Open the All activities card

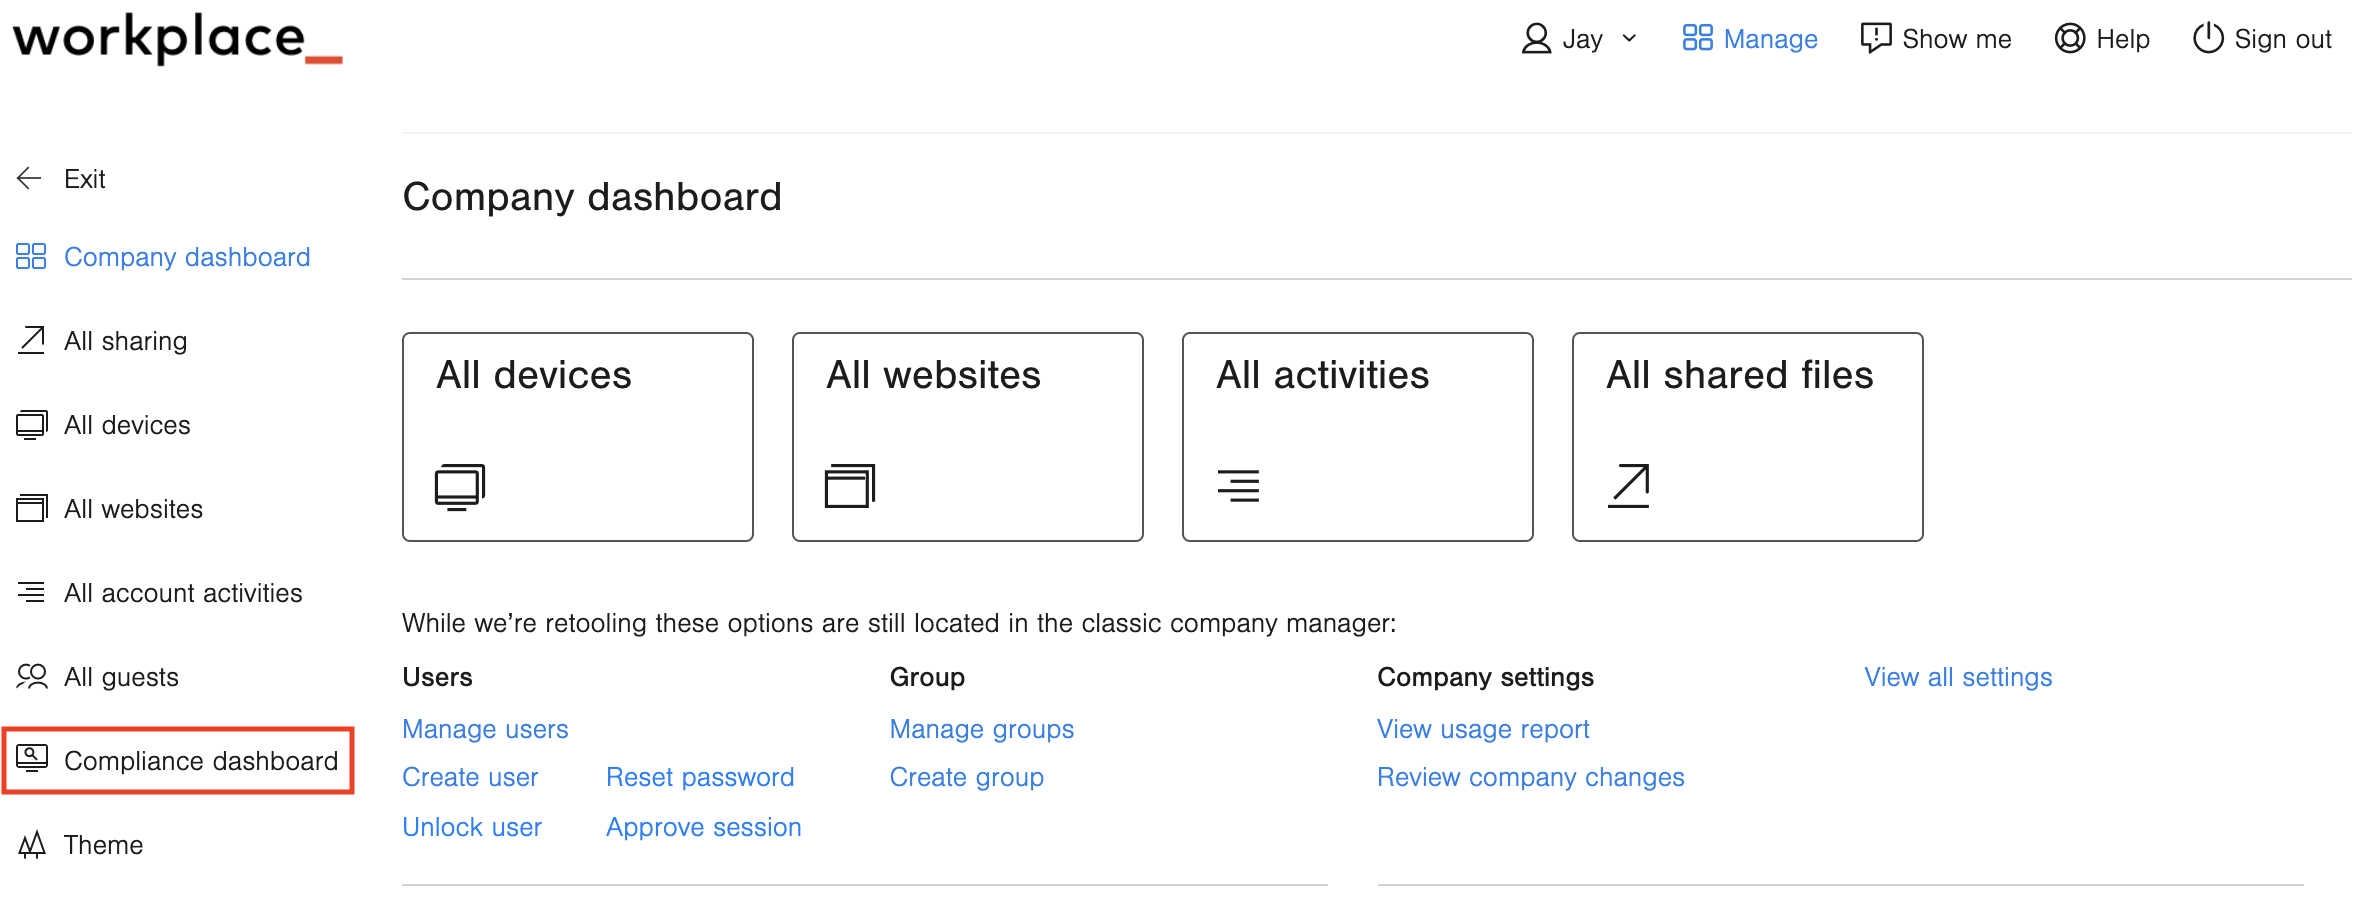click(1357, 437)
